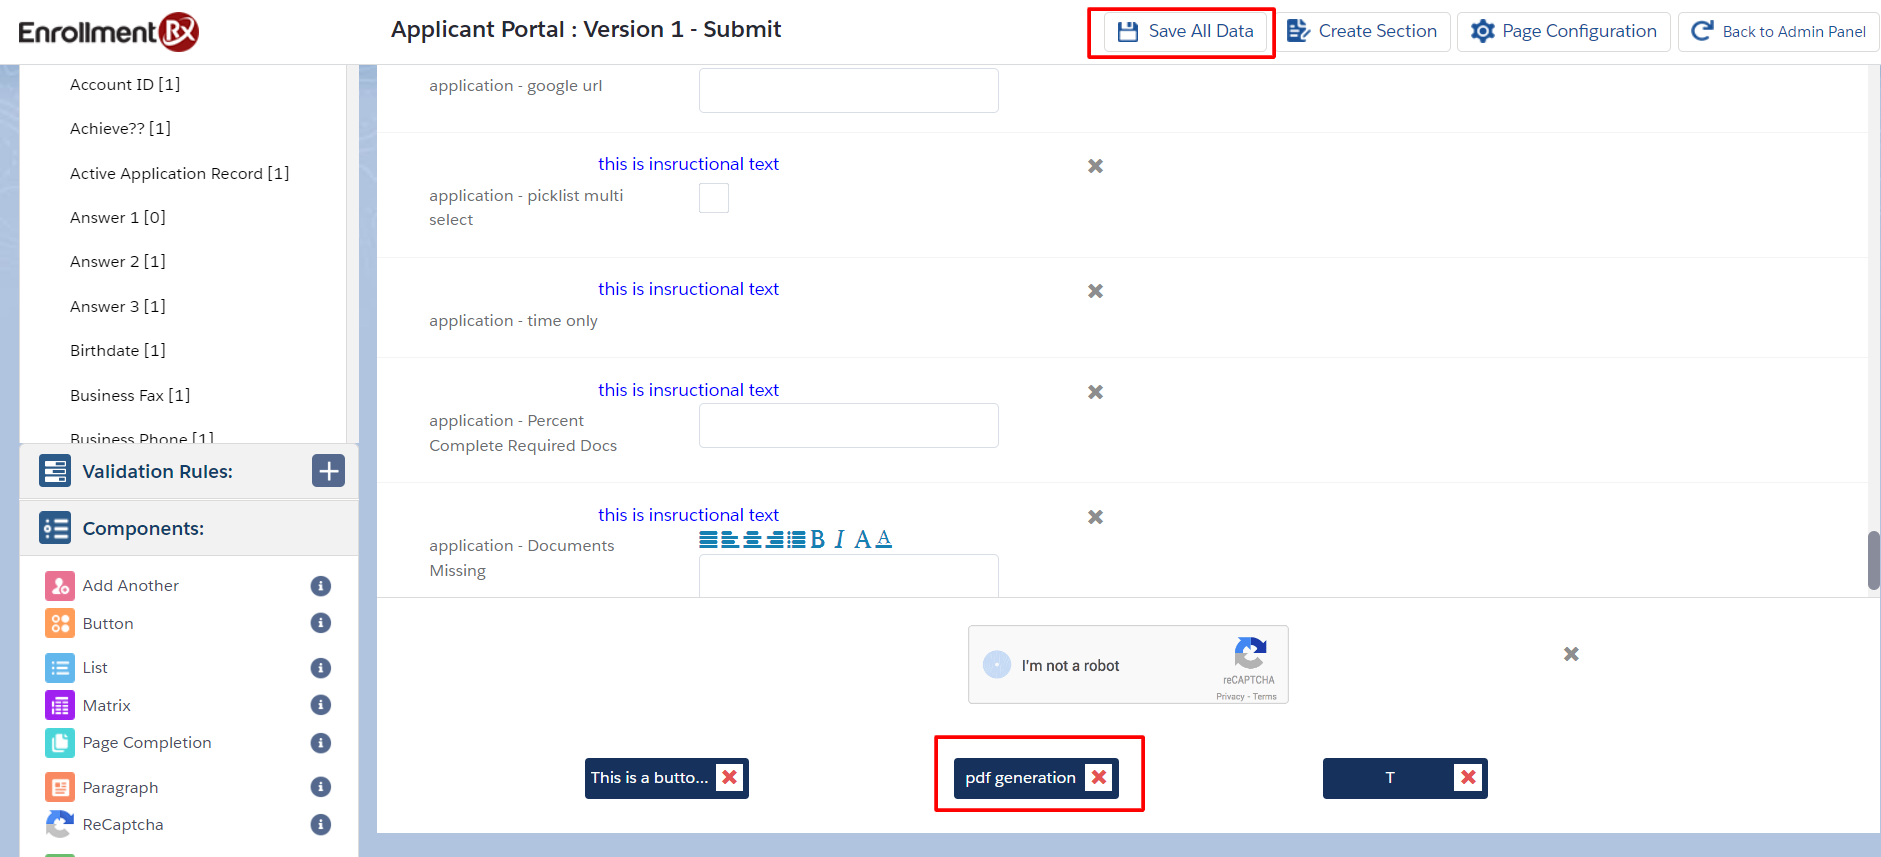The image size is (1881, 857).
Task: Click the Matrix component icon
Action: coord(60,705)
